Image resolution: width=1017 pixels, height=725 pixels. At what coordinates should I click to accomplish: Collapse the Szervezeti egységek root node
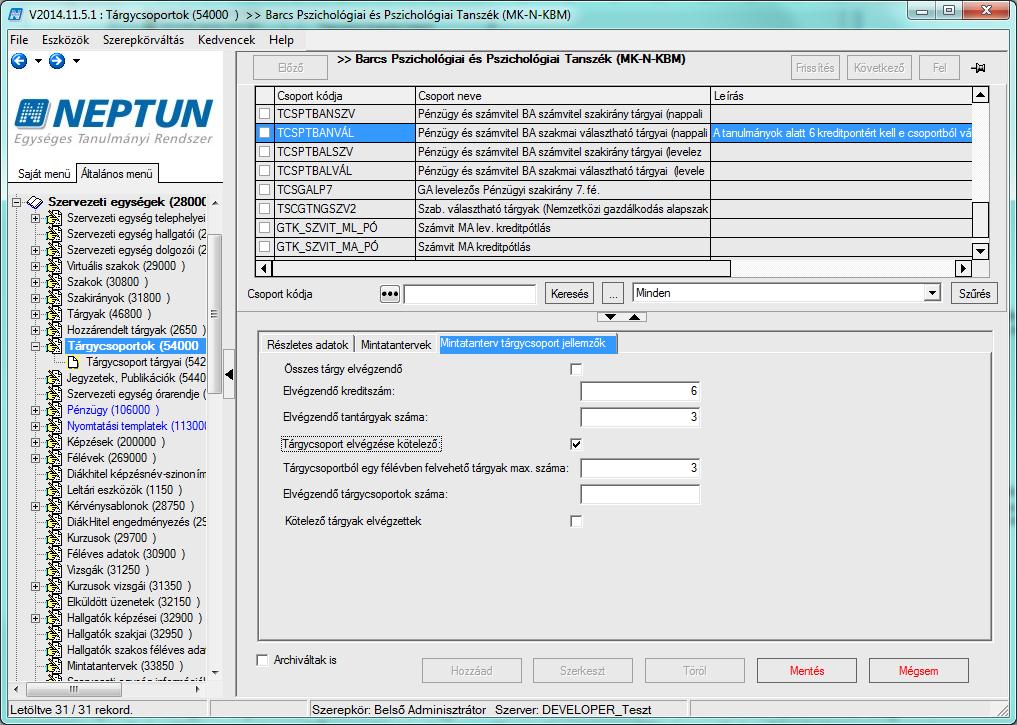(x=16, y=202)
